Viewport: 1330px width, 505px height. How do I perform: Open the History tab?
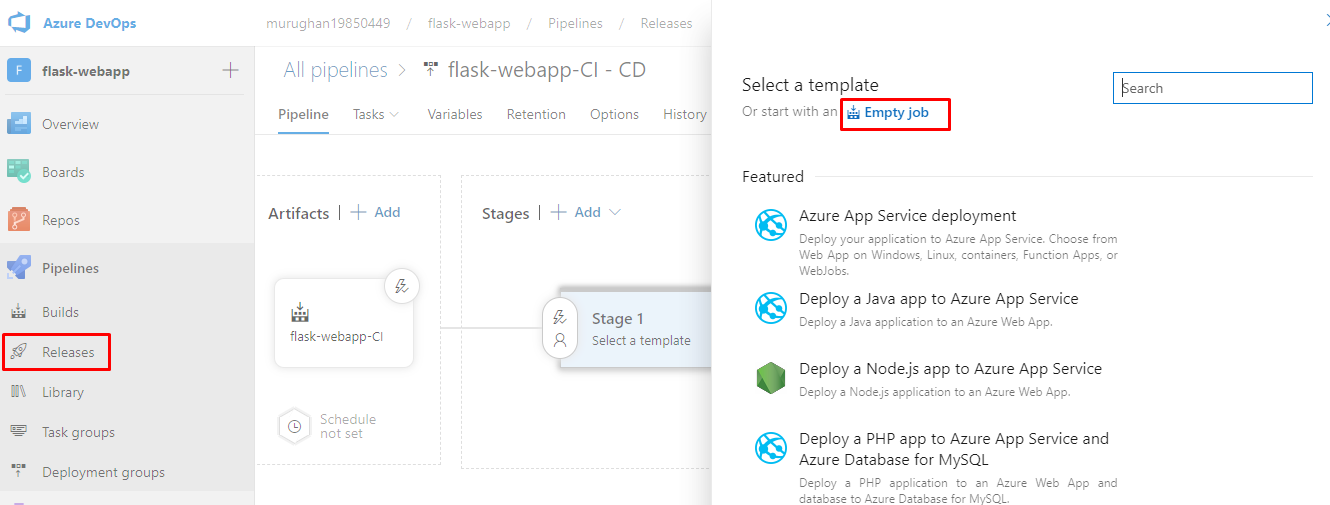[685, 114]
